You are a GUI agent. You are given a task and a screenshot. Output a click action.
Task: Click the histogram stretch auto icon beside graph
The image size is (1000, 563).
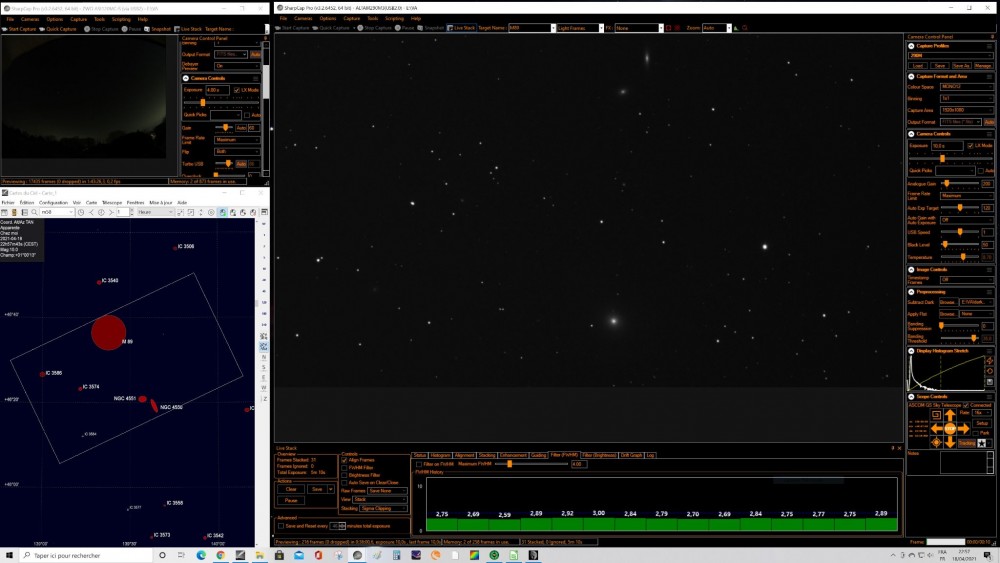[990, 361]
